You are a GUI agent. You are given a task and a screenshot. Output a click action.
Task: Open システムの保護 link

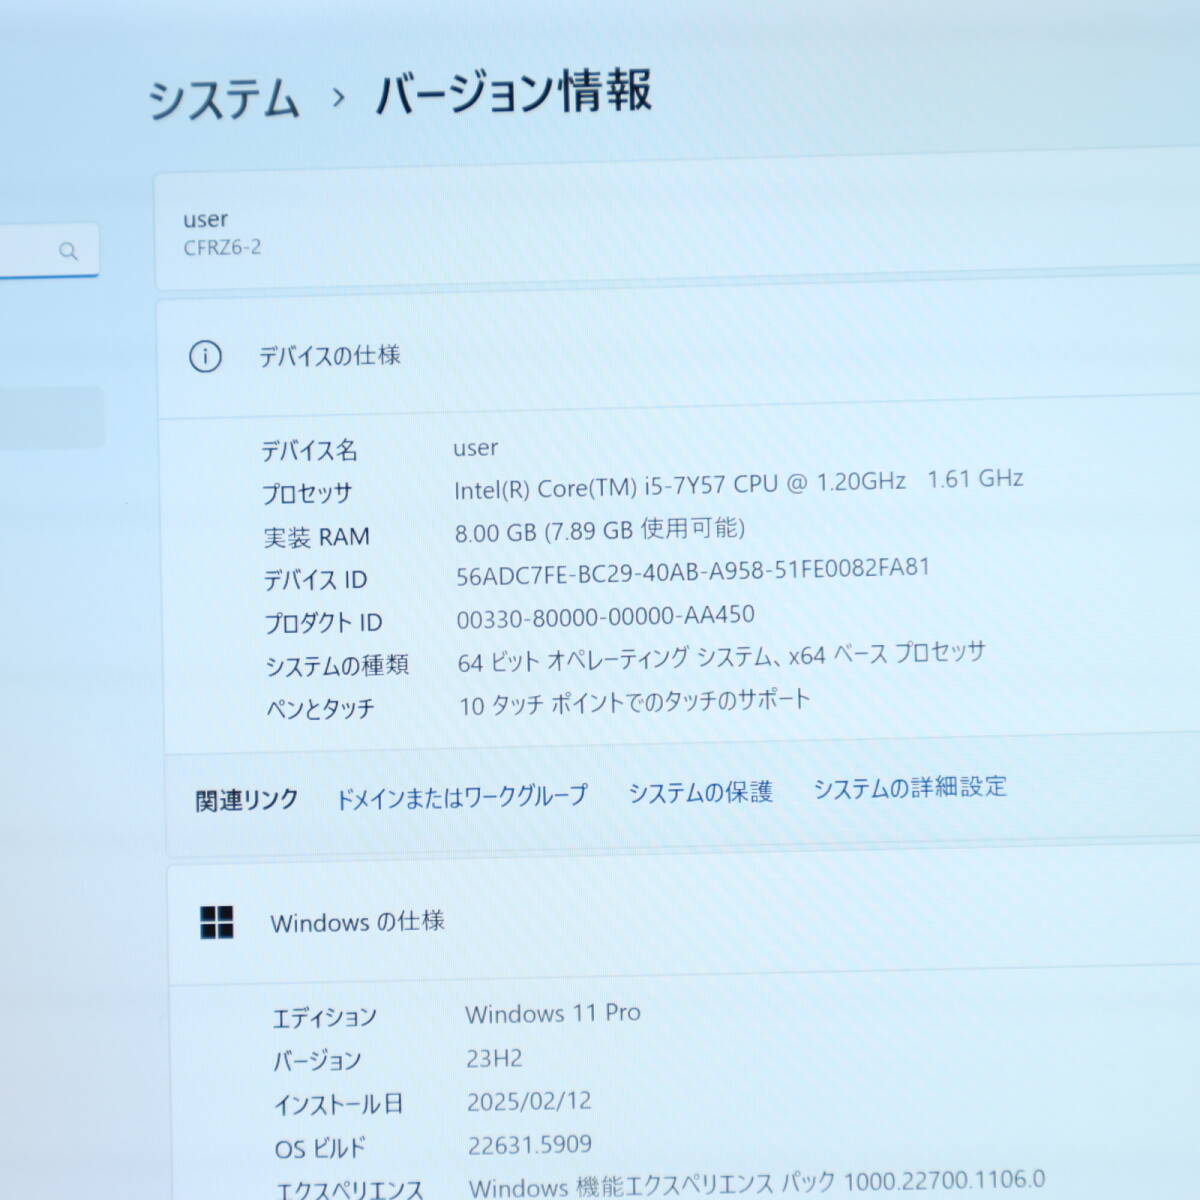700,792
